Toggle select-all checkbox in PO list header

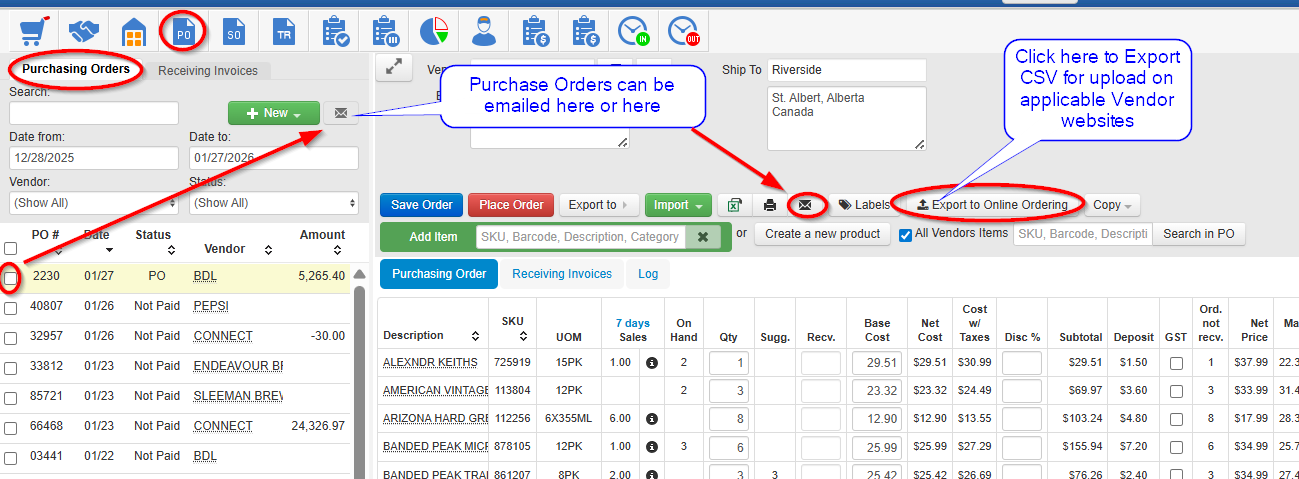10,248
